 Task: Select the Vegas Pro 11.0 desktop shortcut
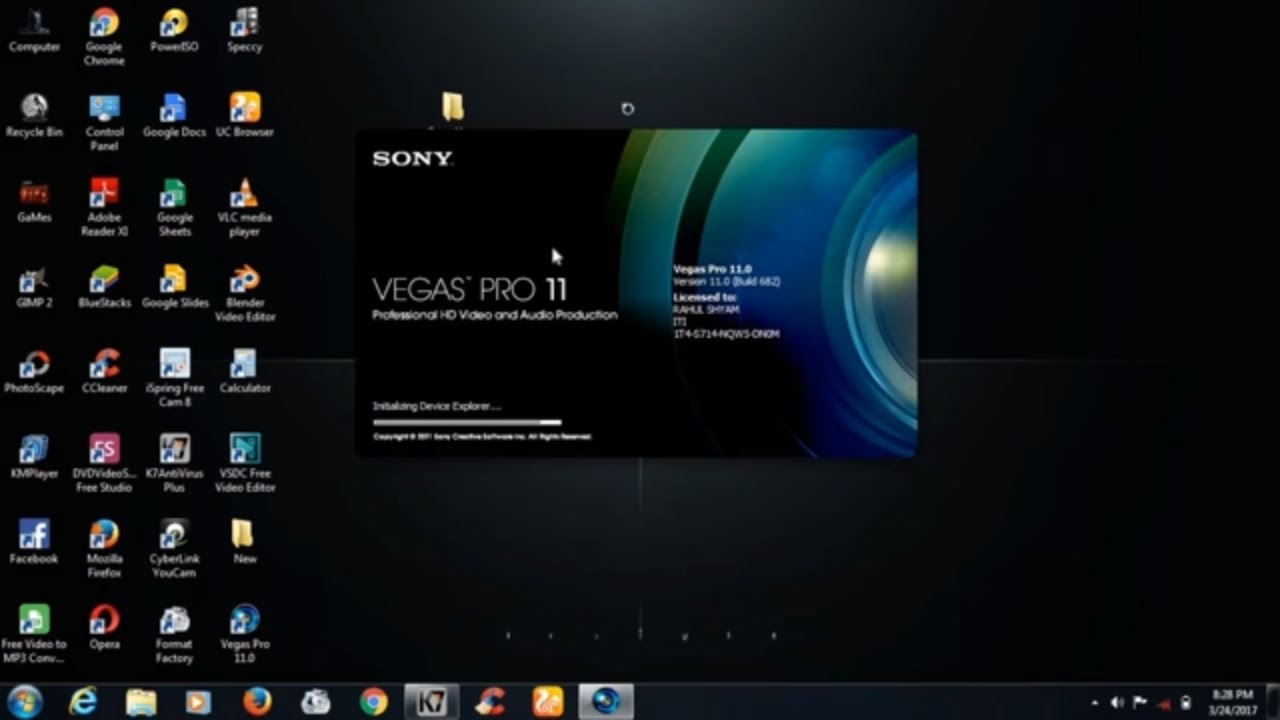pos(244,634)
